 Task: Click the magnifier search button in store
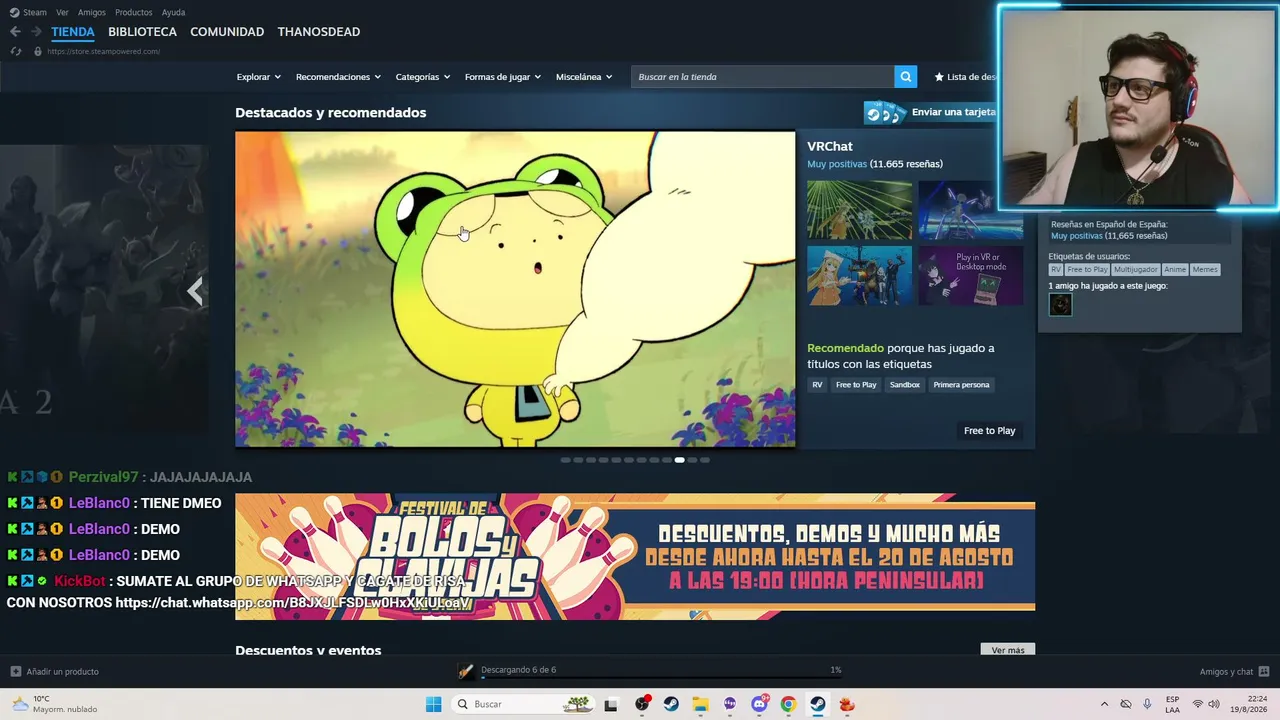pyautogui.click(x=905, y=77)
